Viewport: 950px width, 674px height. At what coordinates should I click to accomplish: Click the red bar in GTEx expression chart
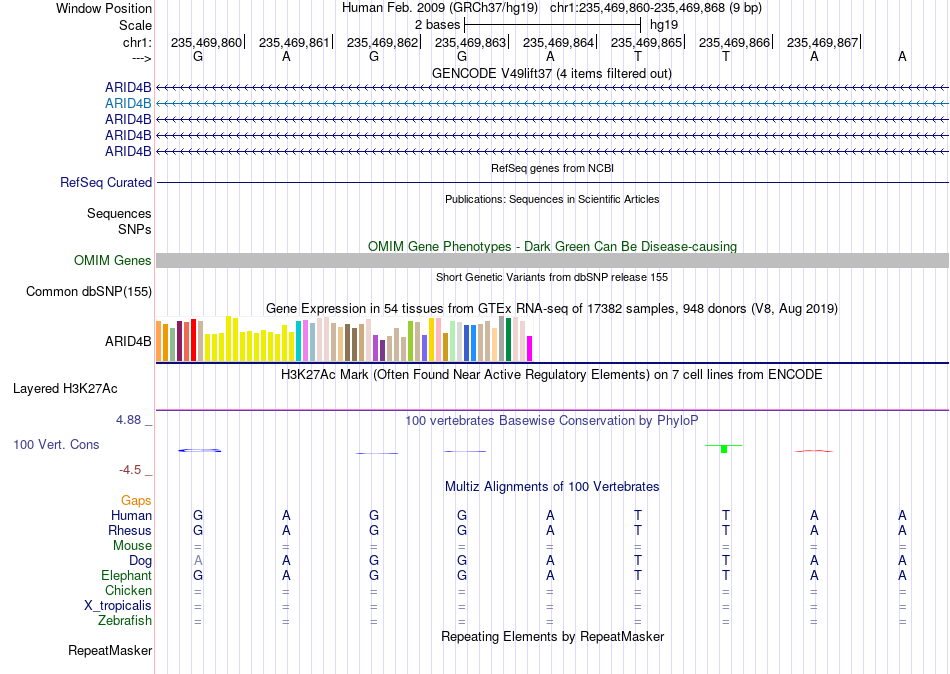pos(193,340)
